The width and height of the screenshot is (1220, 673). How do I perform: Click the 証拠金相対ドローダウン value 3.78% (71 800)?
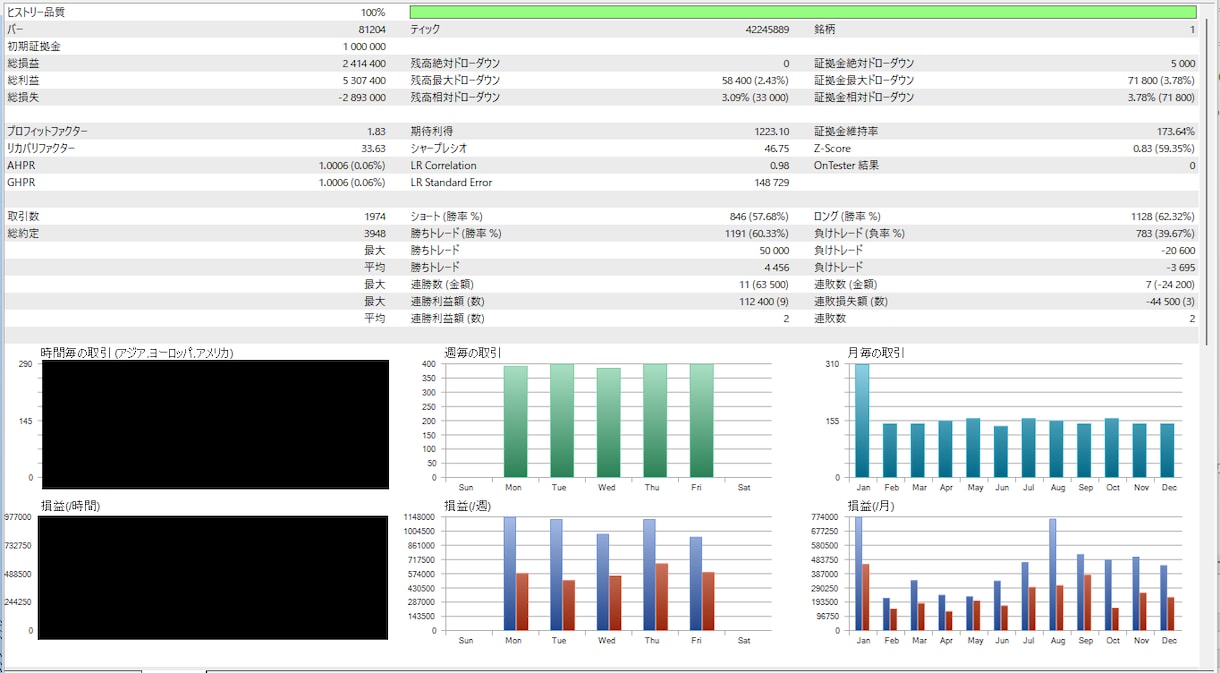[x=1161, y=97]
